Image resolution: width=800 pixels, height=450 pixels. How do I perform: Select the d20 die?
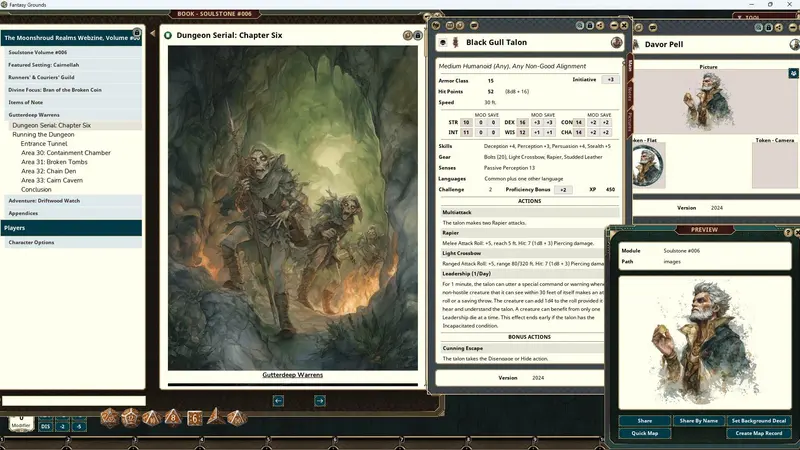point(109,418)
